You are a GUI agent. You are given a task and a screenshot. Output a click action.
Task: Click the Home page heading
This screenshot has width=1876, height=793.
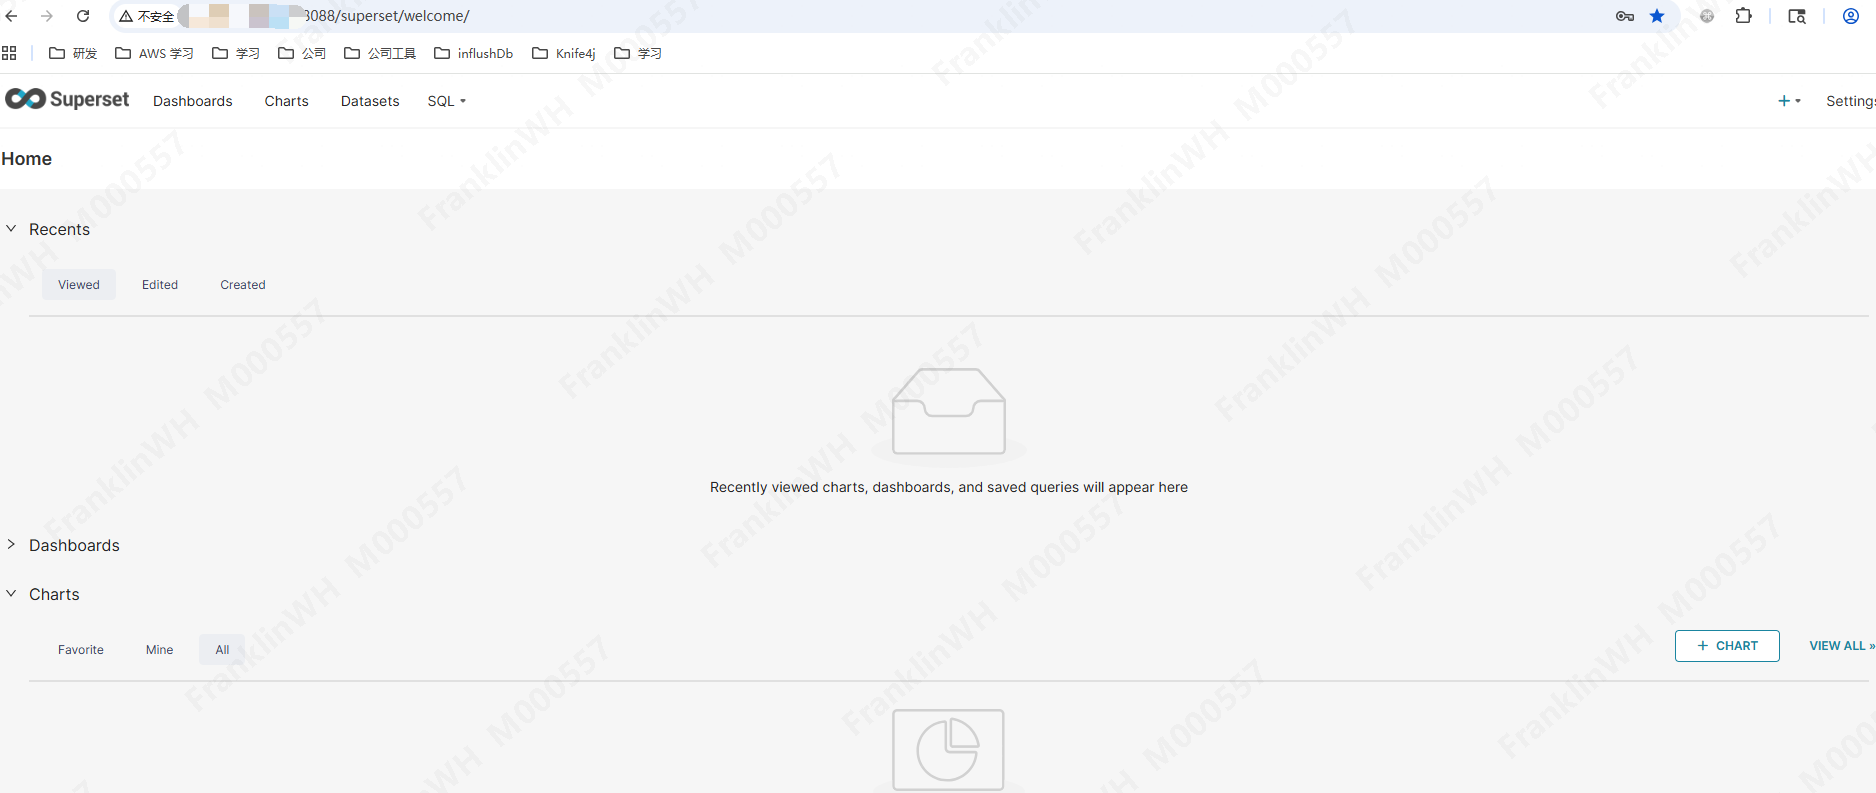27,159
